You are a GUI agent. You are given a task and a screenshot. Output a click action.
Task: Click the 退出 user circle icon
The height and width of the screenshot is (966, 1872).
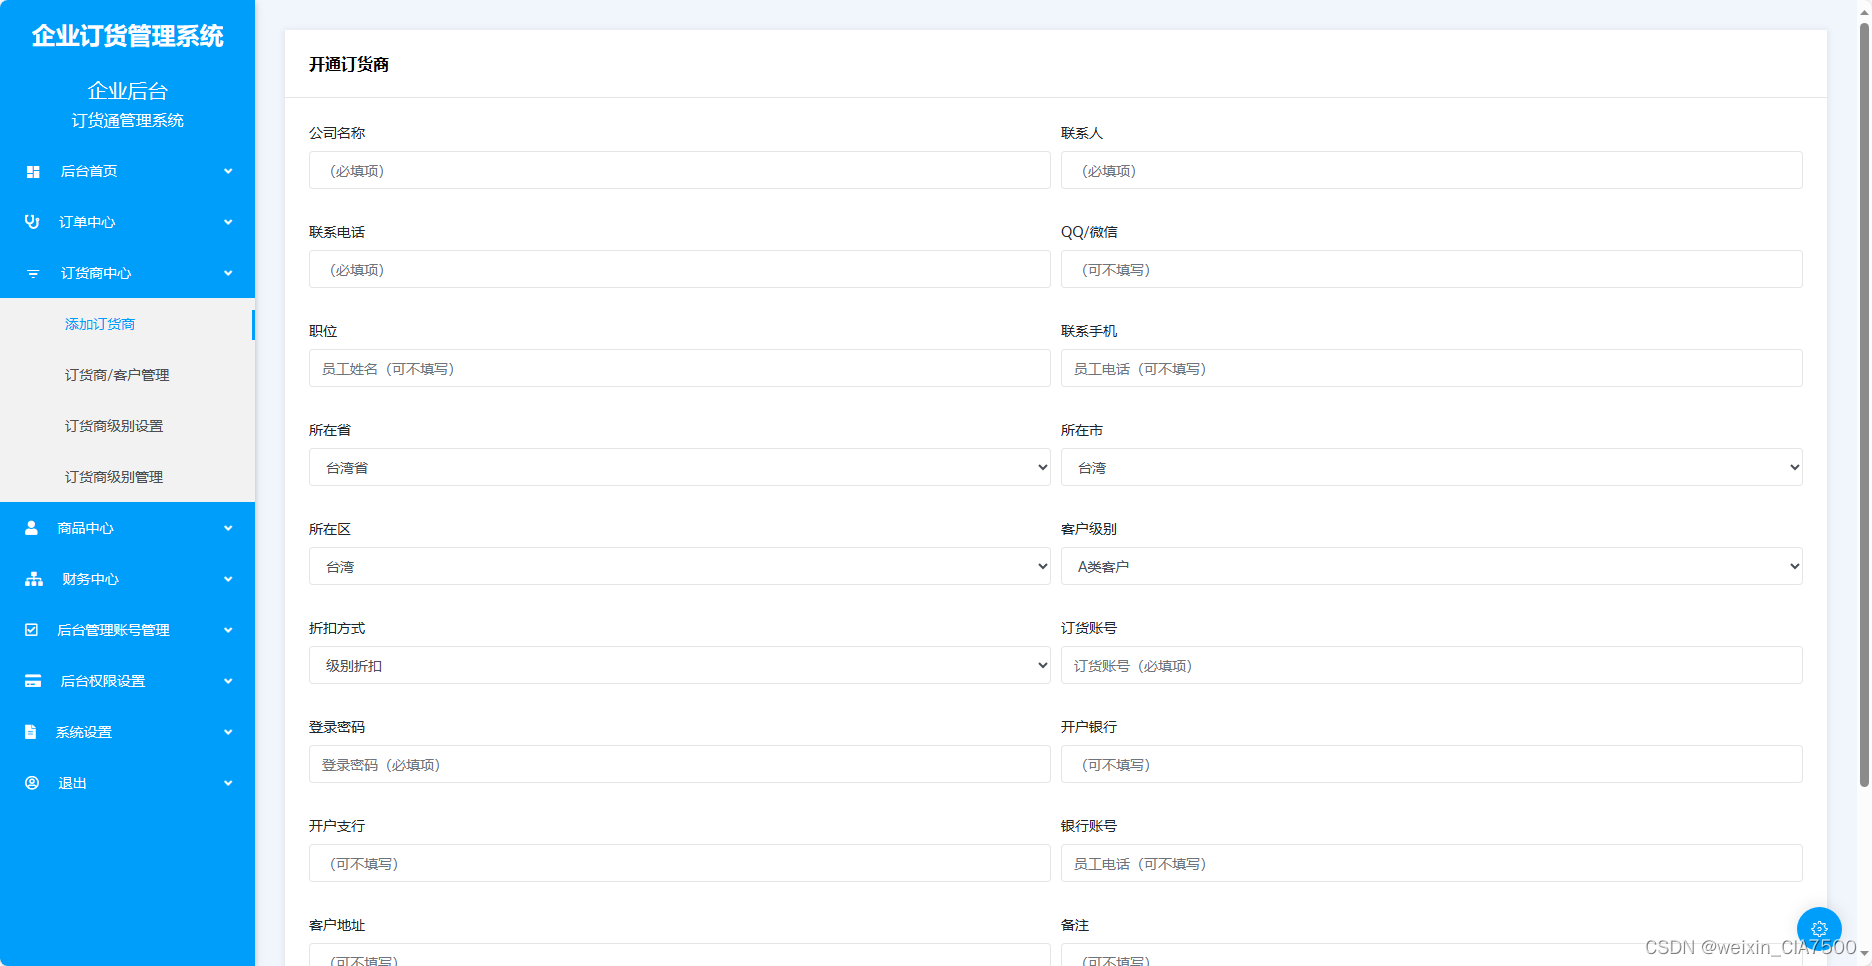tap(32, 783)
